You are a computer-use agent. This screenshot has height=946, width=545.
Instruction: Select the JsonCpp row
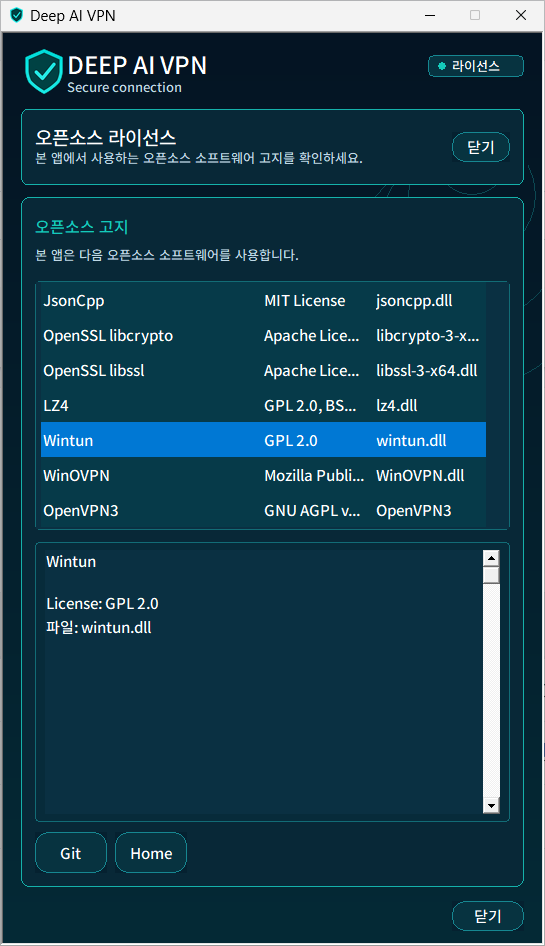pos(263,300)
